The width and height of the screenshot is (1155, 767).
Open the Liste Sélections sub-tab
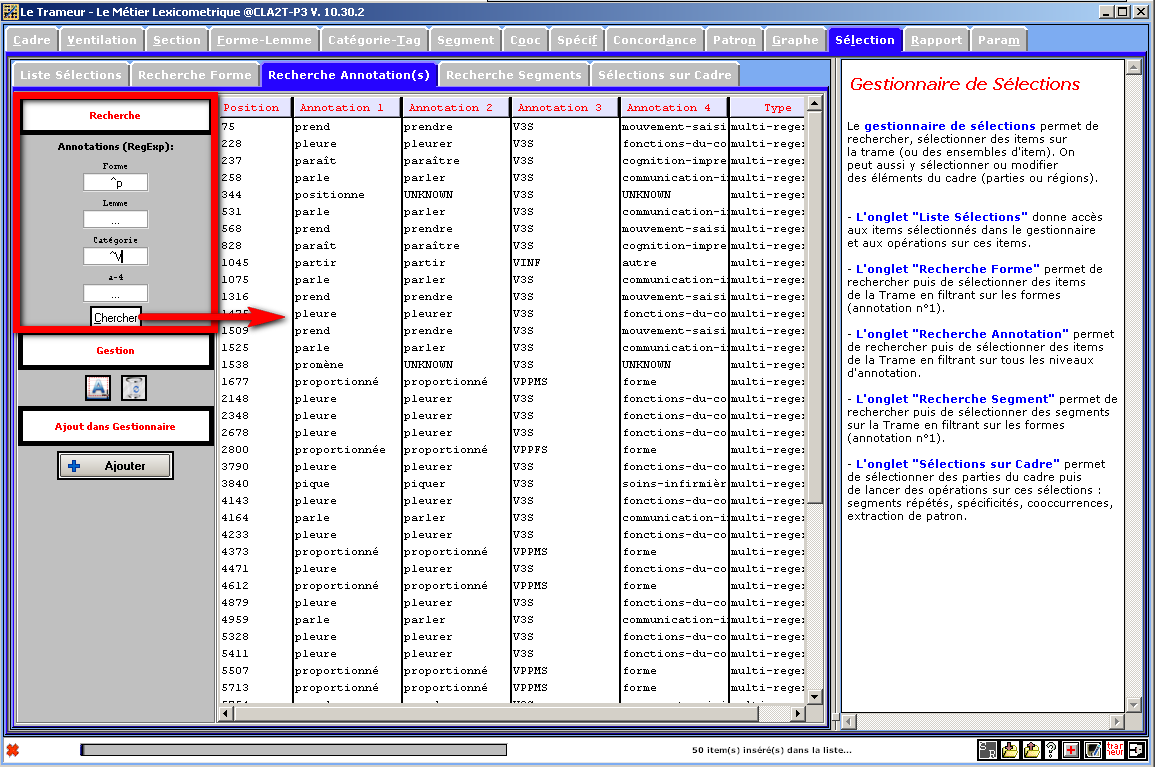click(71, 75)
